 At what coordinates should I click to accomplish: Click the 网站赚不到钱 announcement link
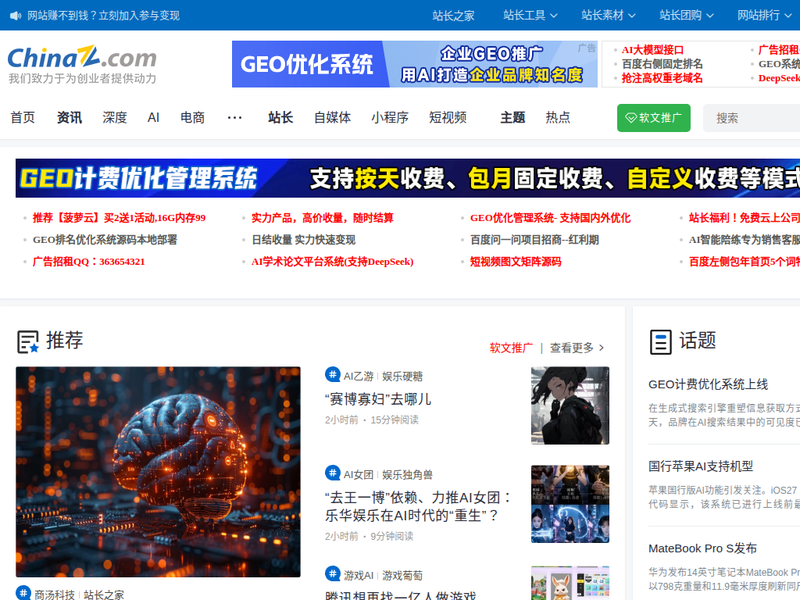(x=104, y=16)
